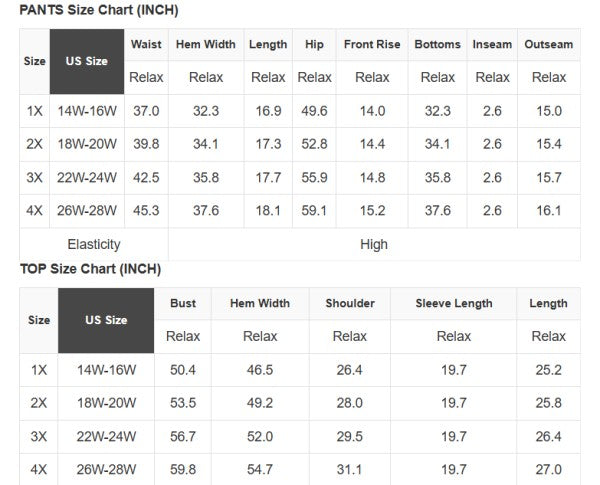
Task: Click the Sleeve Length column header
Action: pos(454,303)
